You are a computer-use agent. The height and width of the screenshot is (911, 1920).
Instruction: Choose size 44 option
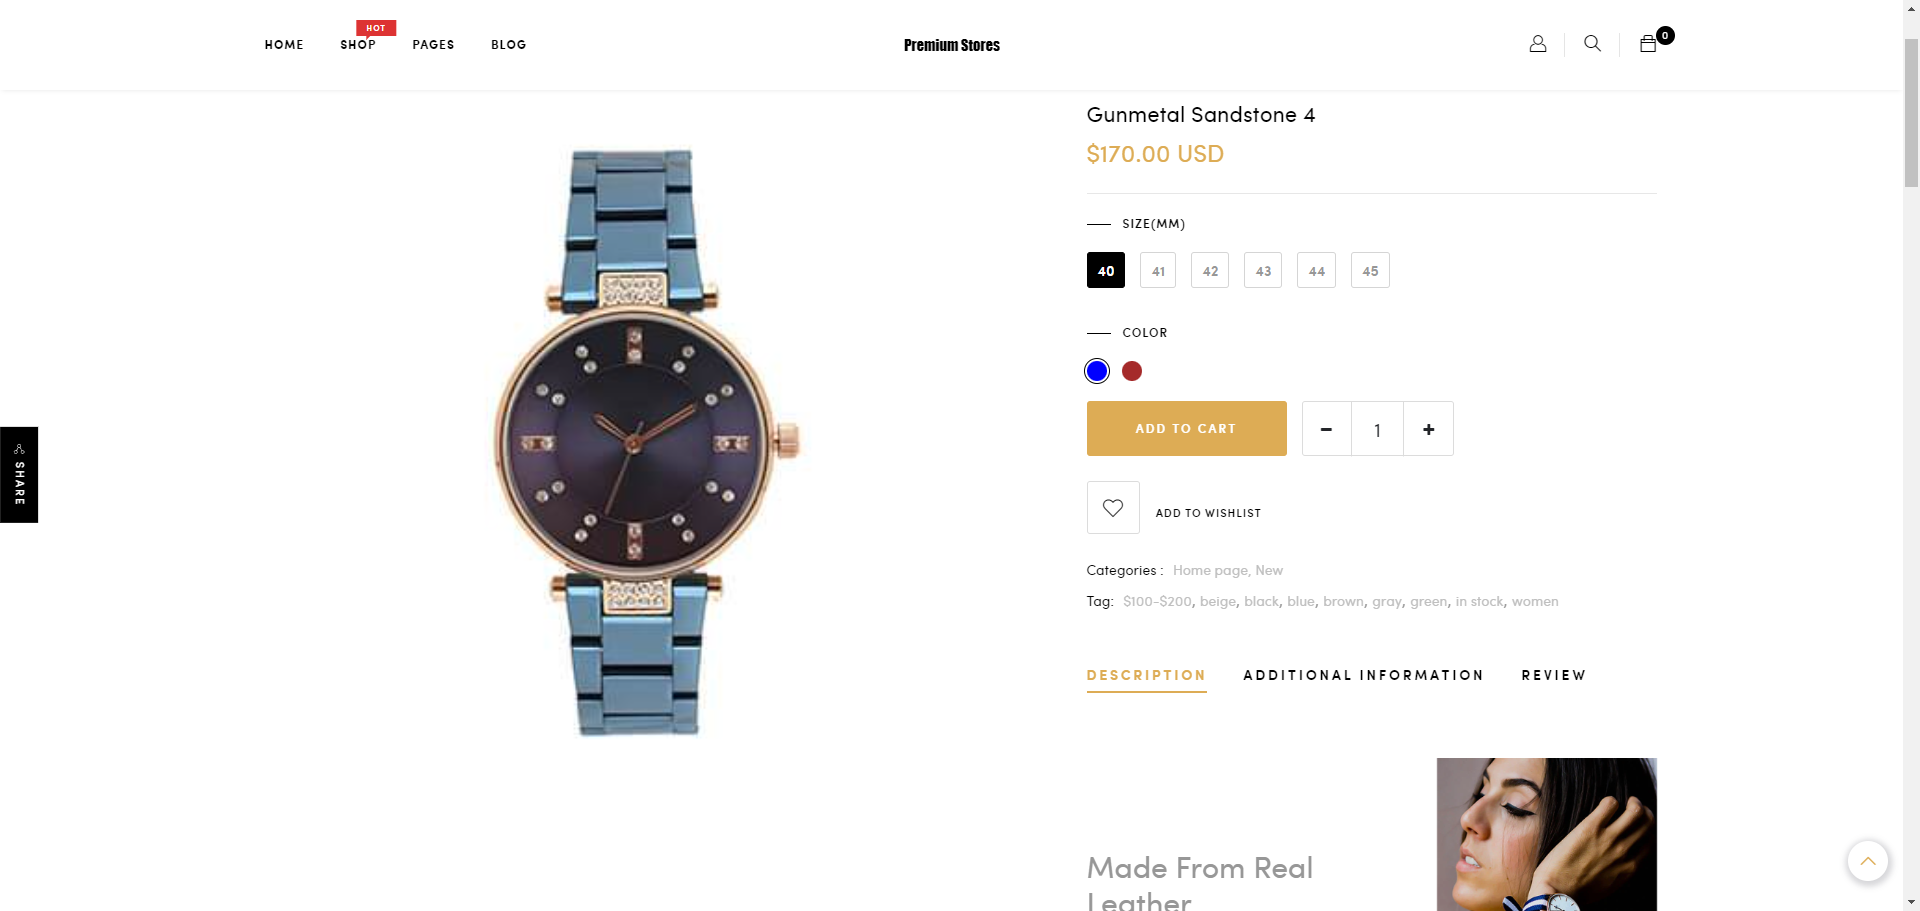click(1316, 271)
